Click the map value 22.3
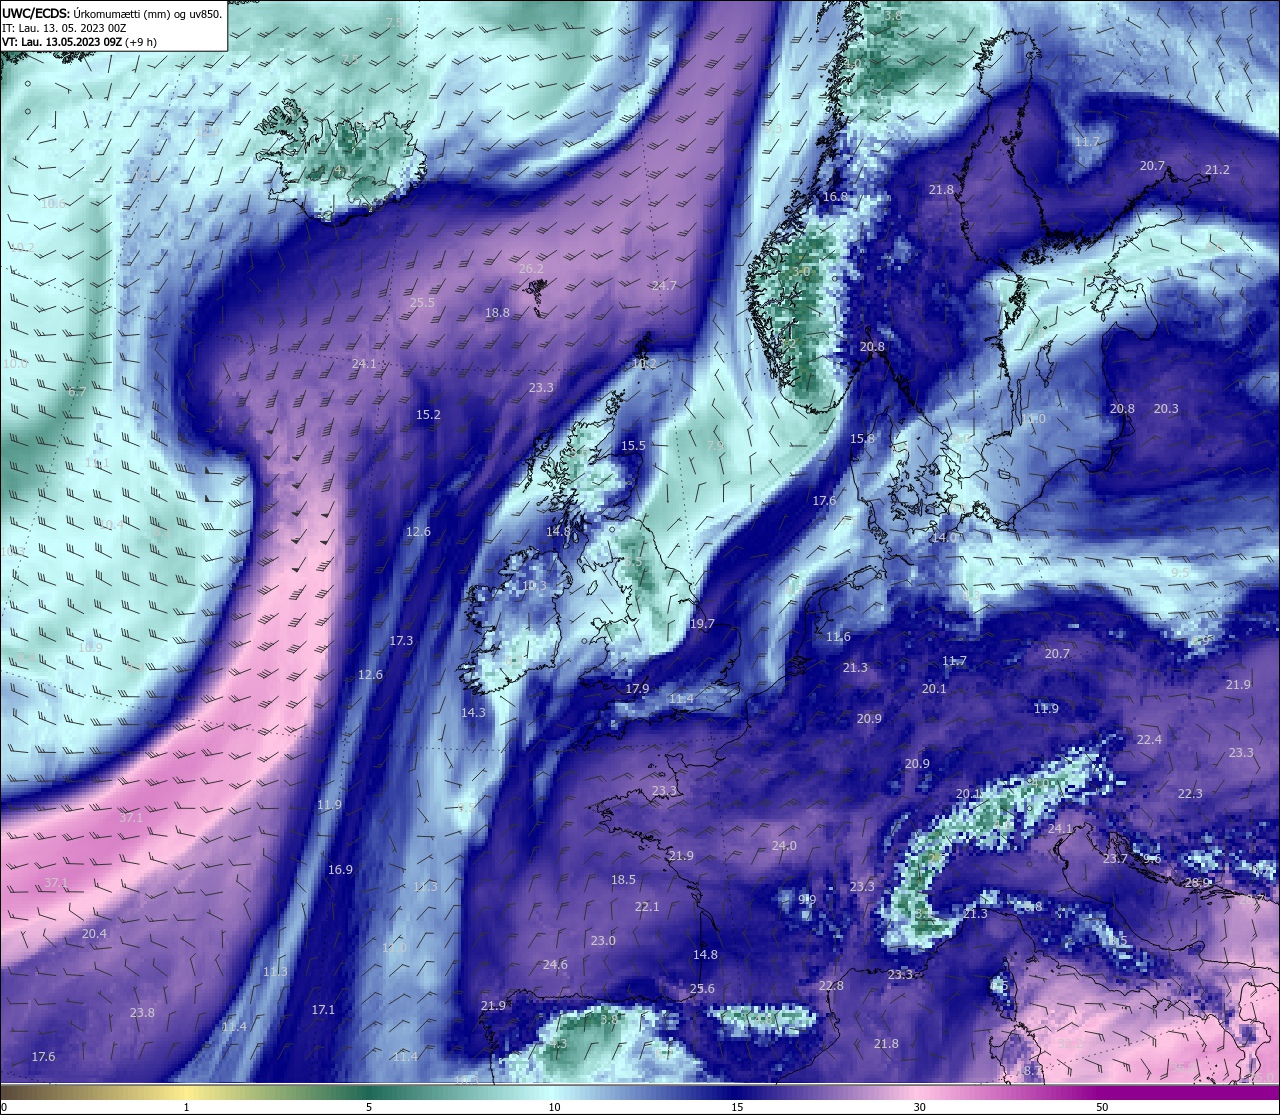The image size is (1280, 1115). 1190,794
